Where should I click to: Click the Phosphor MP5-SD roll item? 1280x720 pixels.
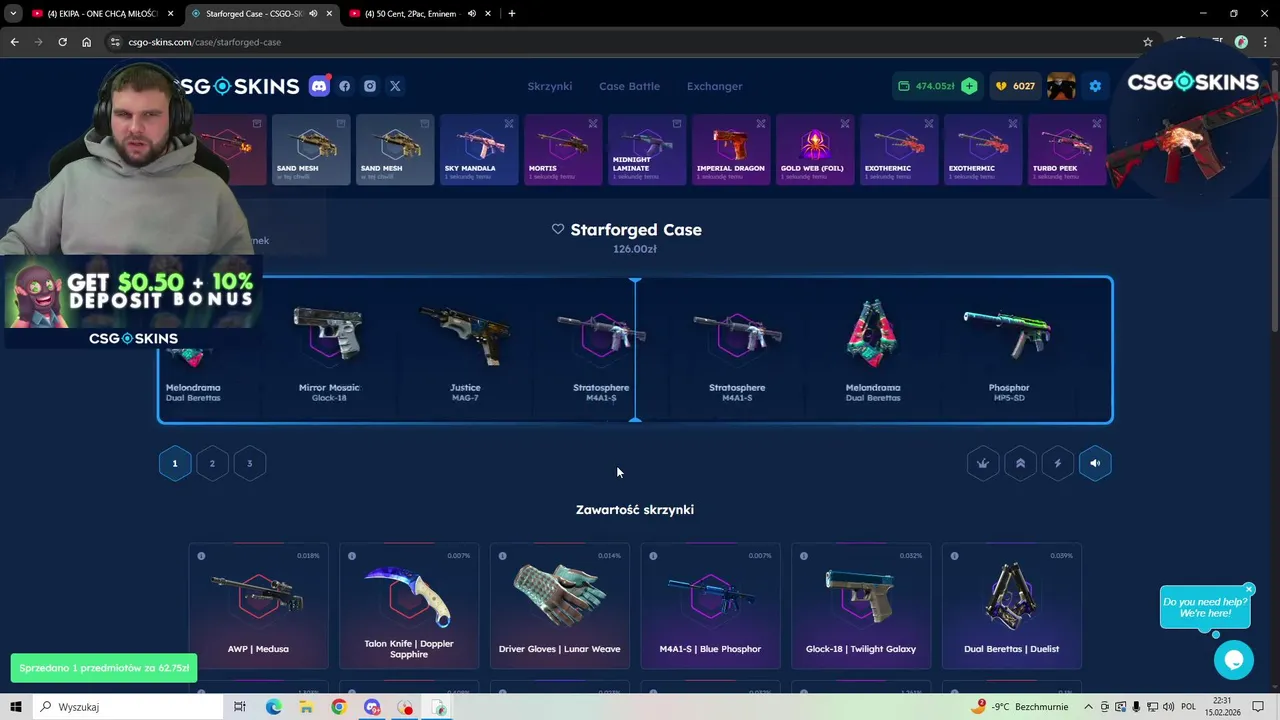tap(1009, 350)
